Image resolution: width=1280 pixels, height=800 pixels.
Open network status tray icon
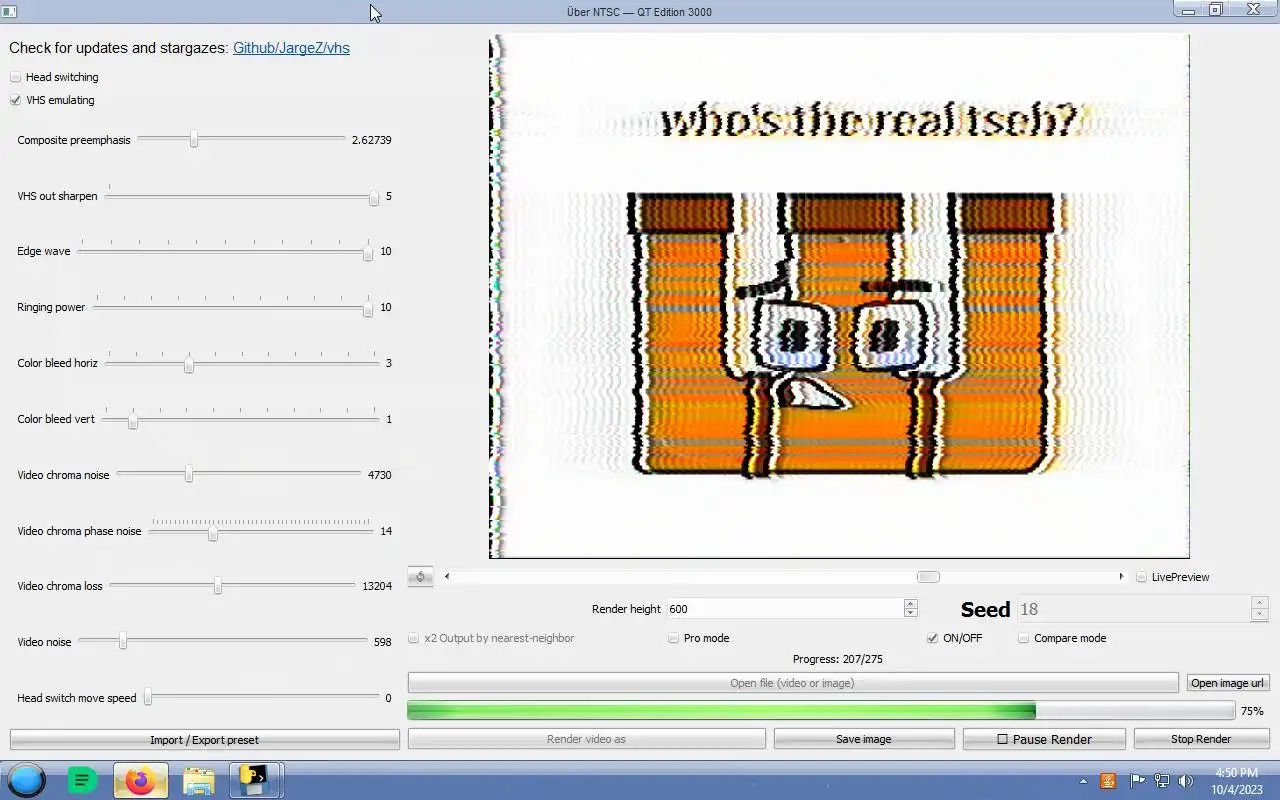1162,781
